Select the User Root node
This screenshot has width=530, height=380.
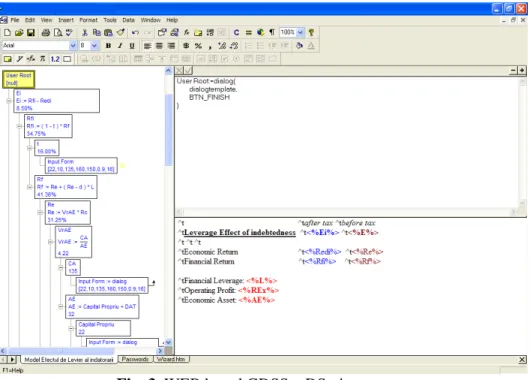coord(19,79)
